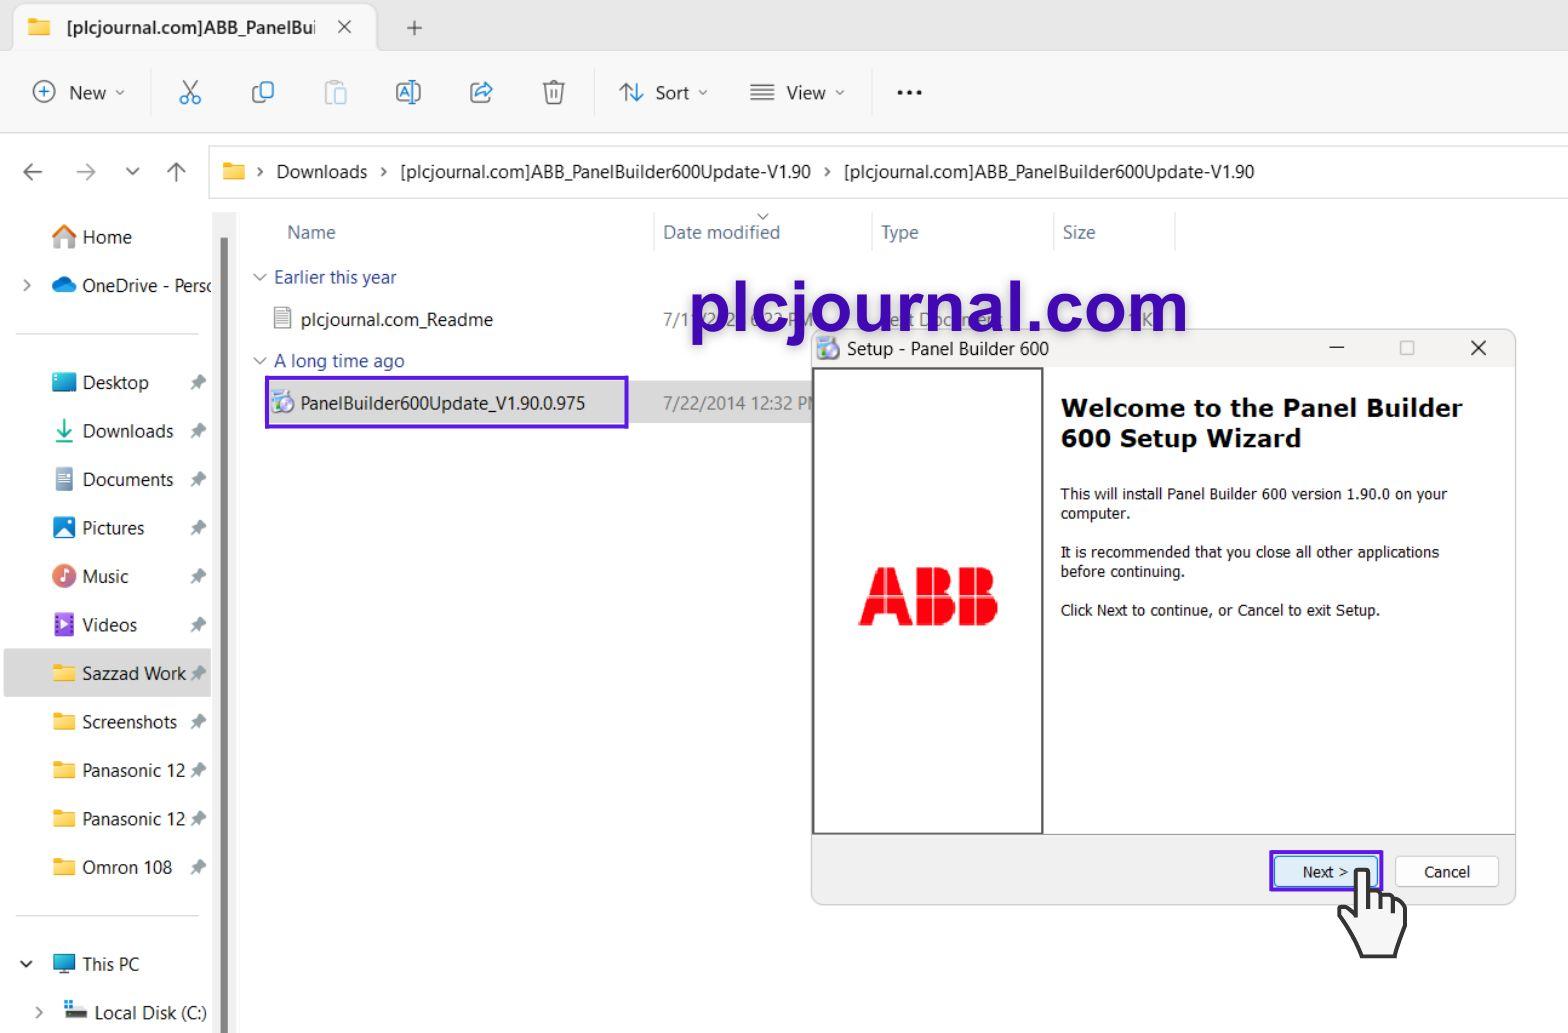Collapse the This PC tree node
The image size is (1568, 1033).
pyautogui.click(x=27, y=964)
